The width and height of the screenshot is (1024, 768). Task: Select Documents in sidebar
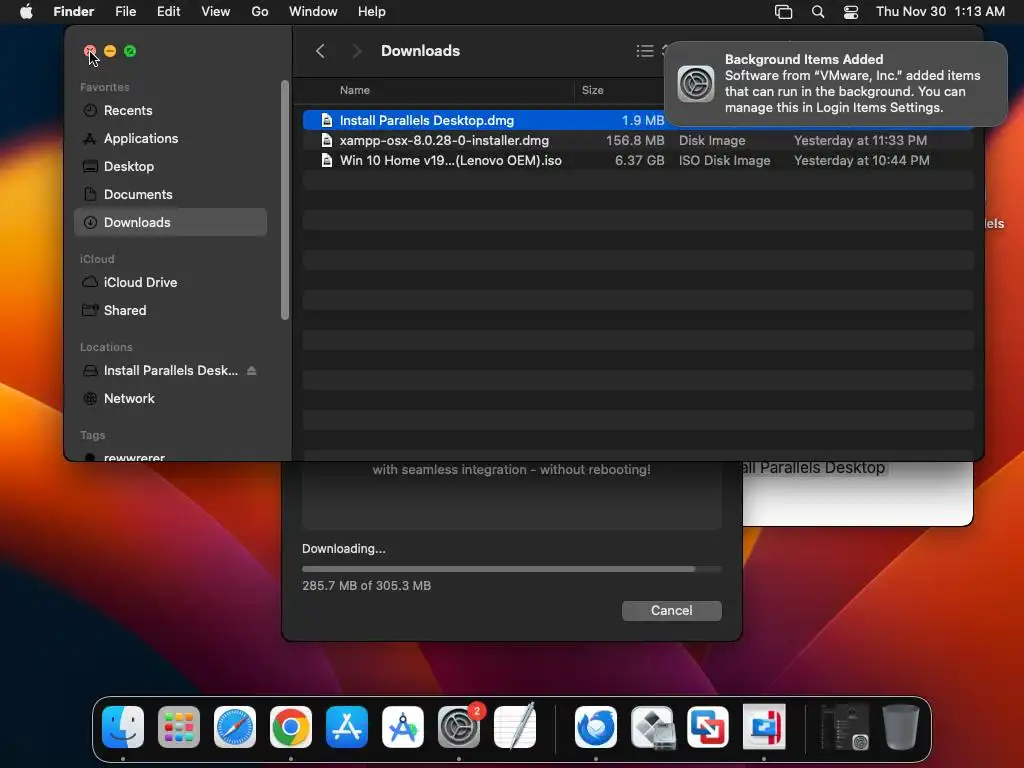pos(170,195)
